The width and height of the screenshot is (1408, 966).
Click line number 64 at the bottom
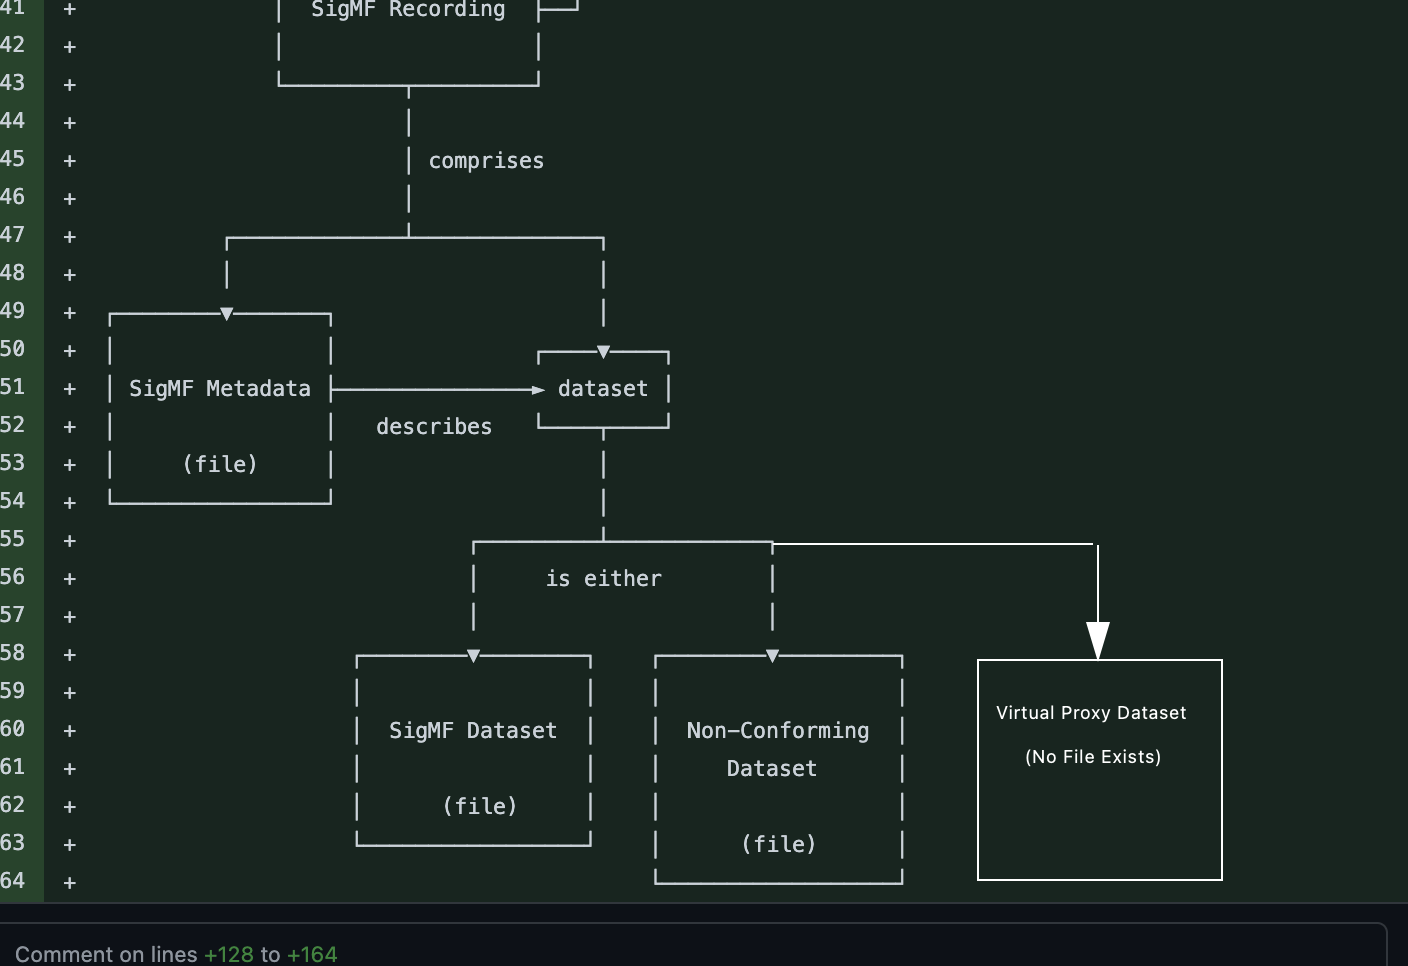[14, 882]
